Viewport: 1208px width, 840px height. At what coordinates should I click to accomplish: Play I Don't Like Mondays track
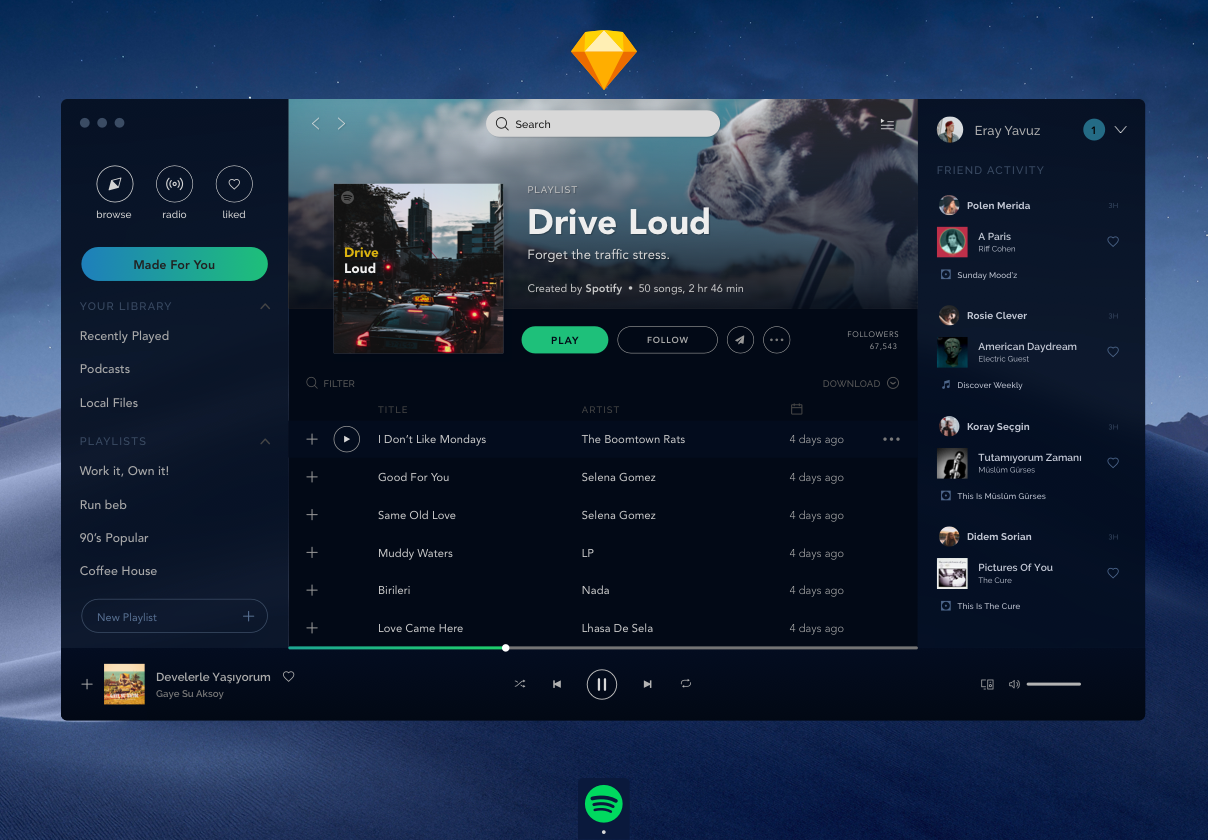347,439
